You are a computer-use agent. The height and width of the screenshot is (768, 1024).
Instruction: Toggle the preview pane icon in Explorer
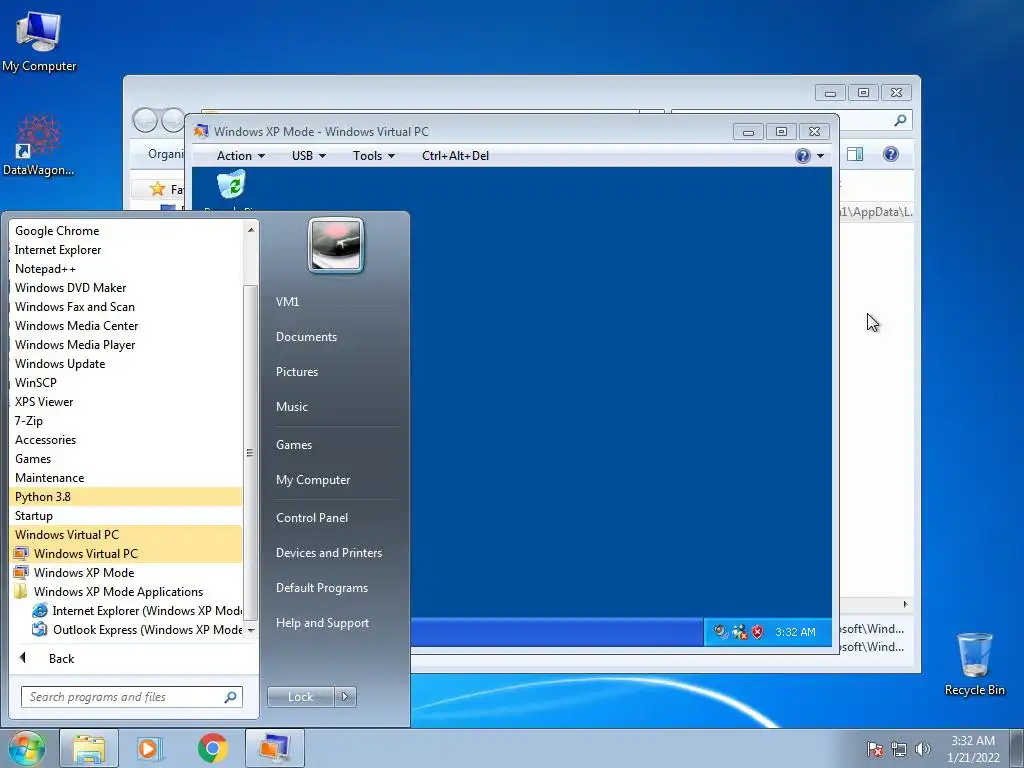855,154
